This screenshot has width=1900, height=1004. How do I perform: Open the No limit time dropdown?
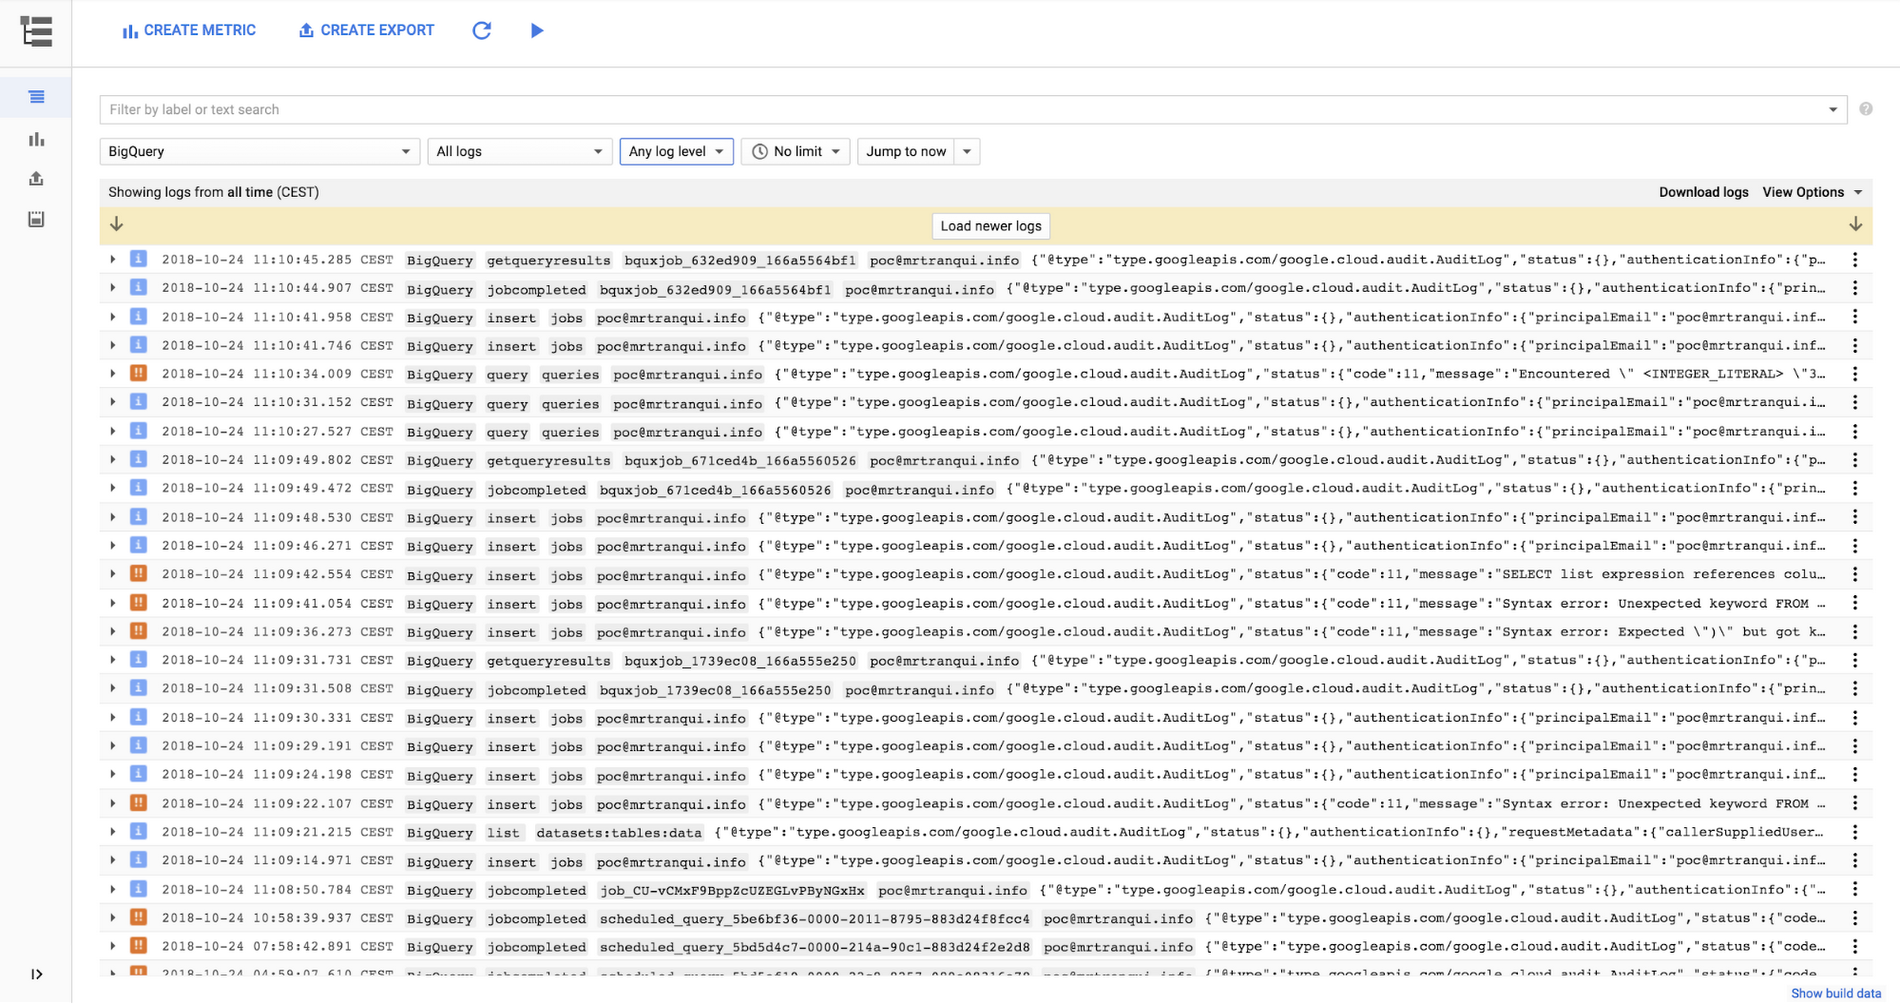pos(796,151)
